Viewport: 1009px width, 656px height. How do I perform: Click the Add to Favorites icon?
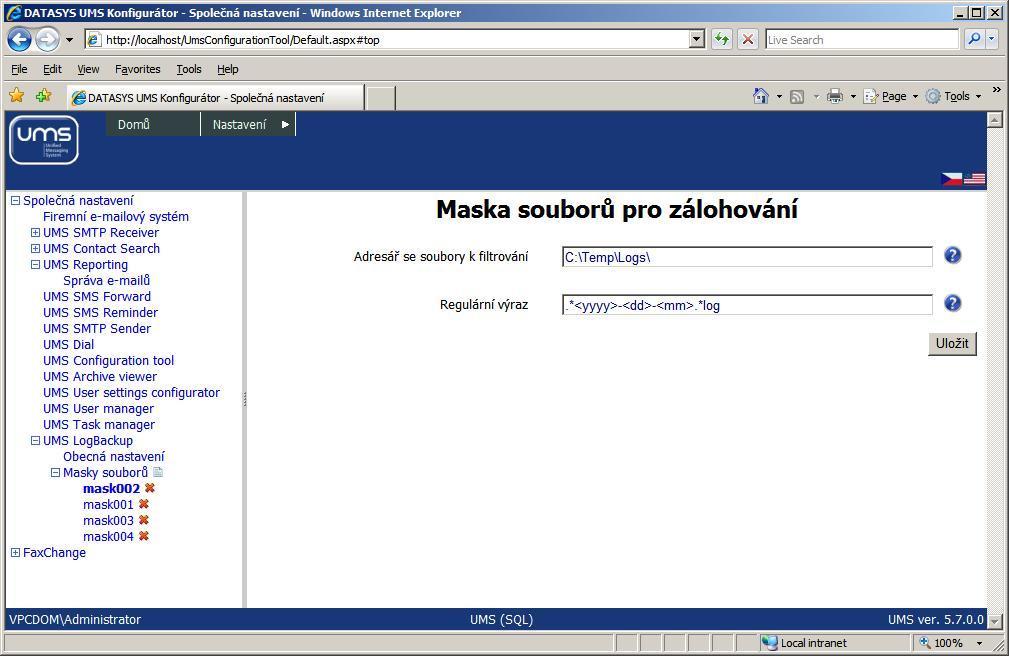(x=44, y=96)
